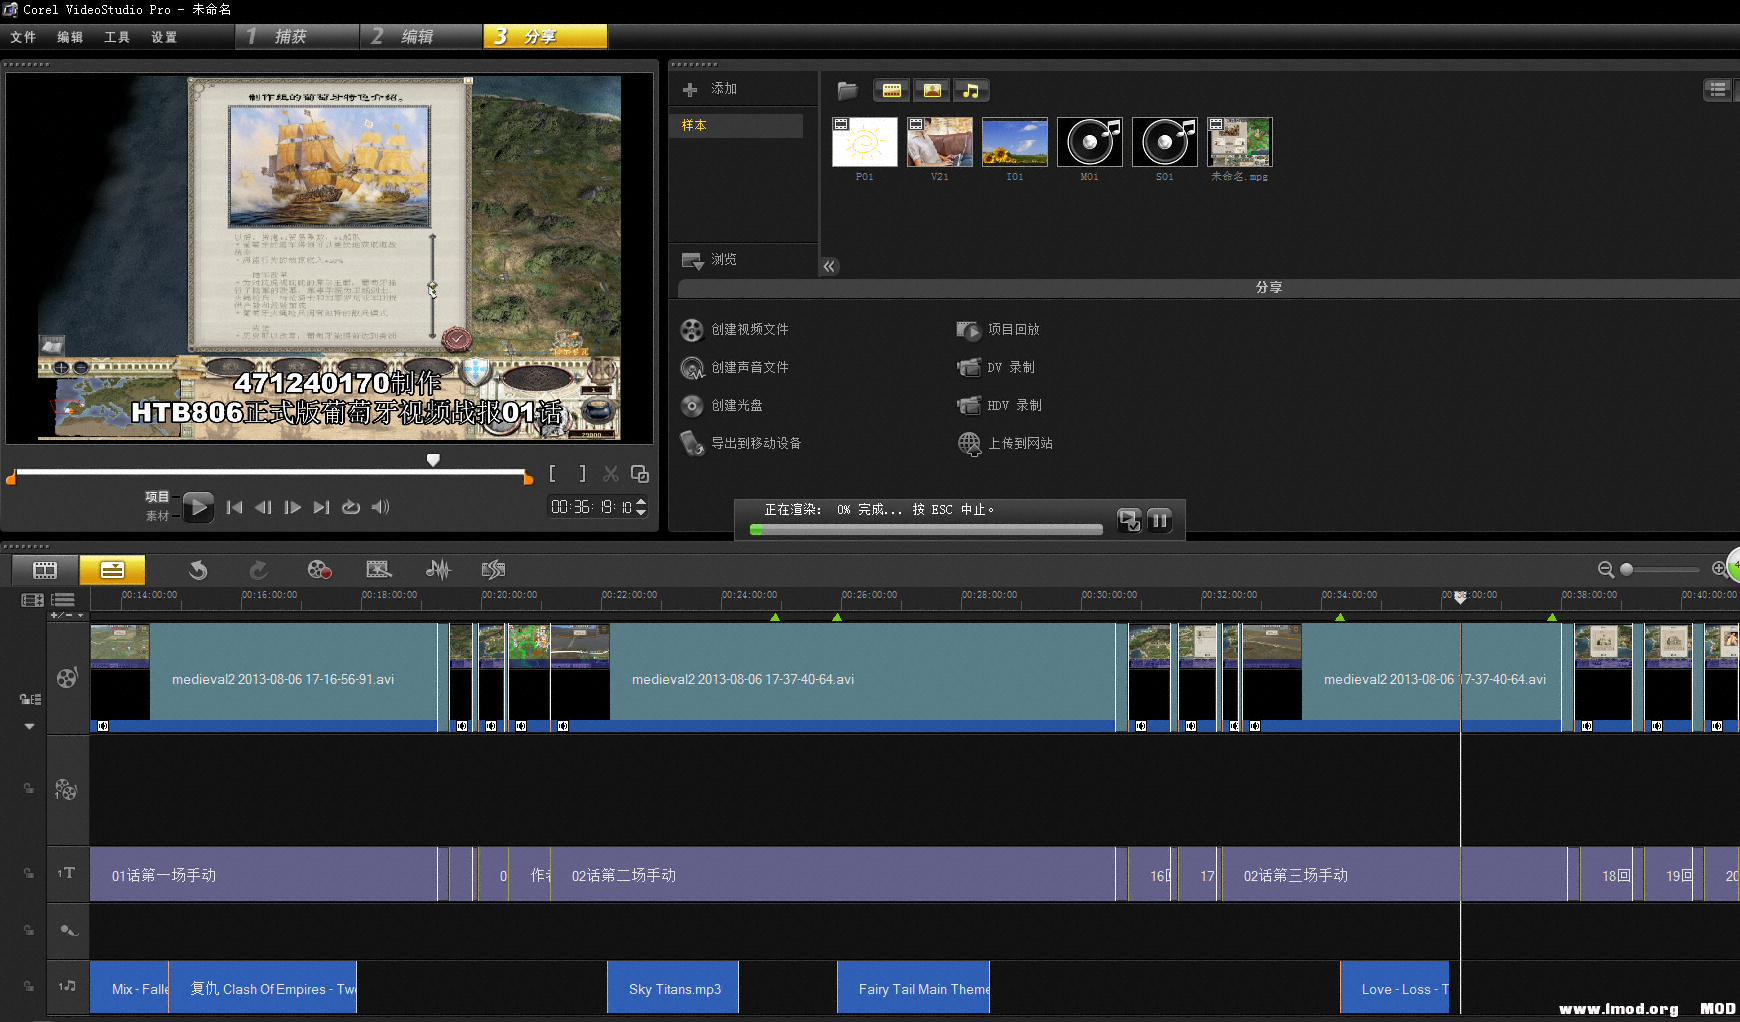
Task: Toggle video files filter in library
Action: pyautogui.click(x=891, y=91)
